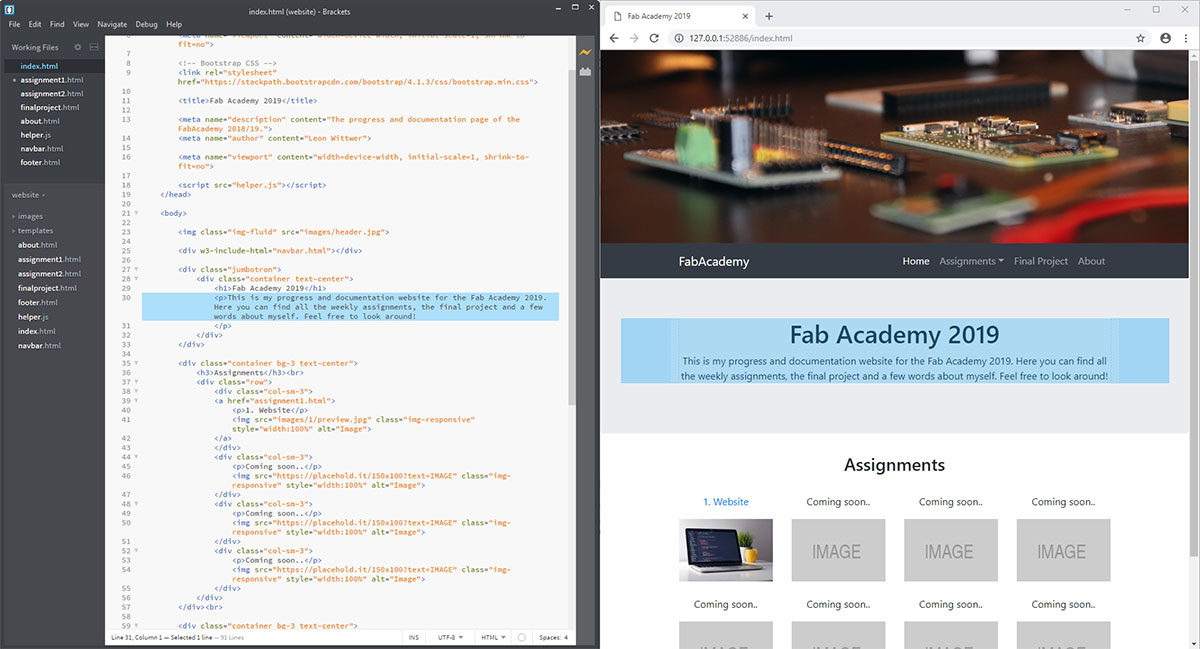Screen dimensions: 1200x649
Task: Click the linting status circle in status bar
Action: click(522, 637)
